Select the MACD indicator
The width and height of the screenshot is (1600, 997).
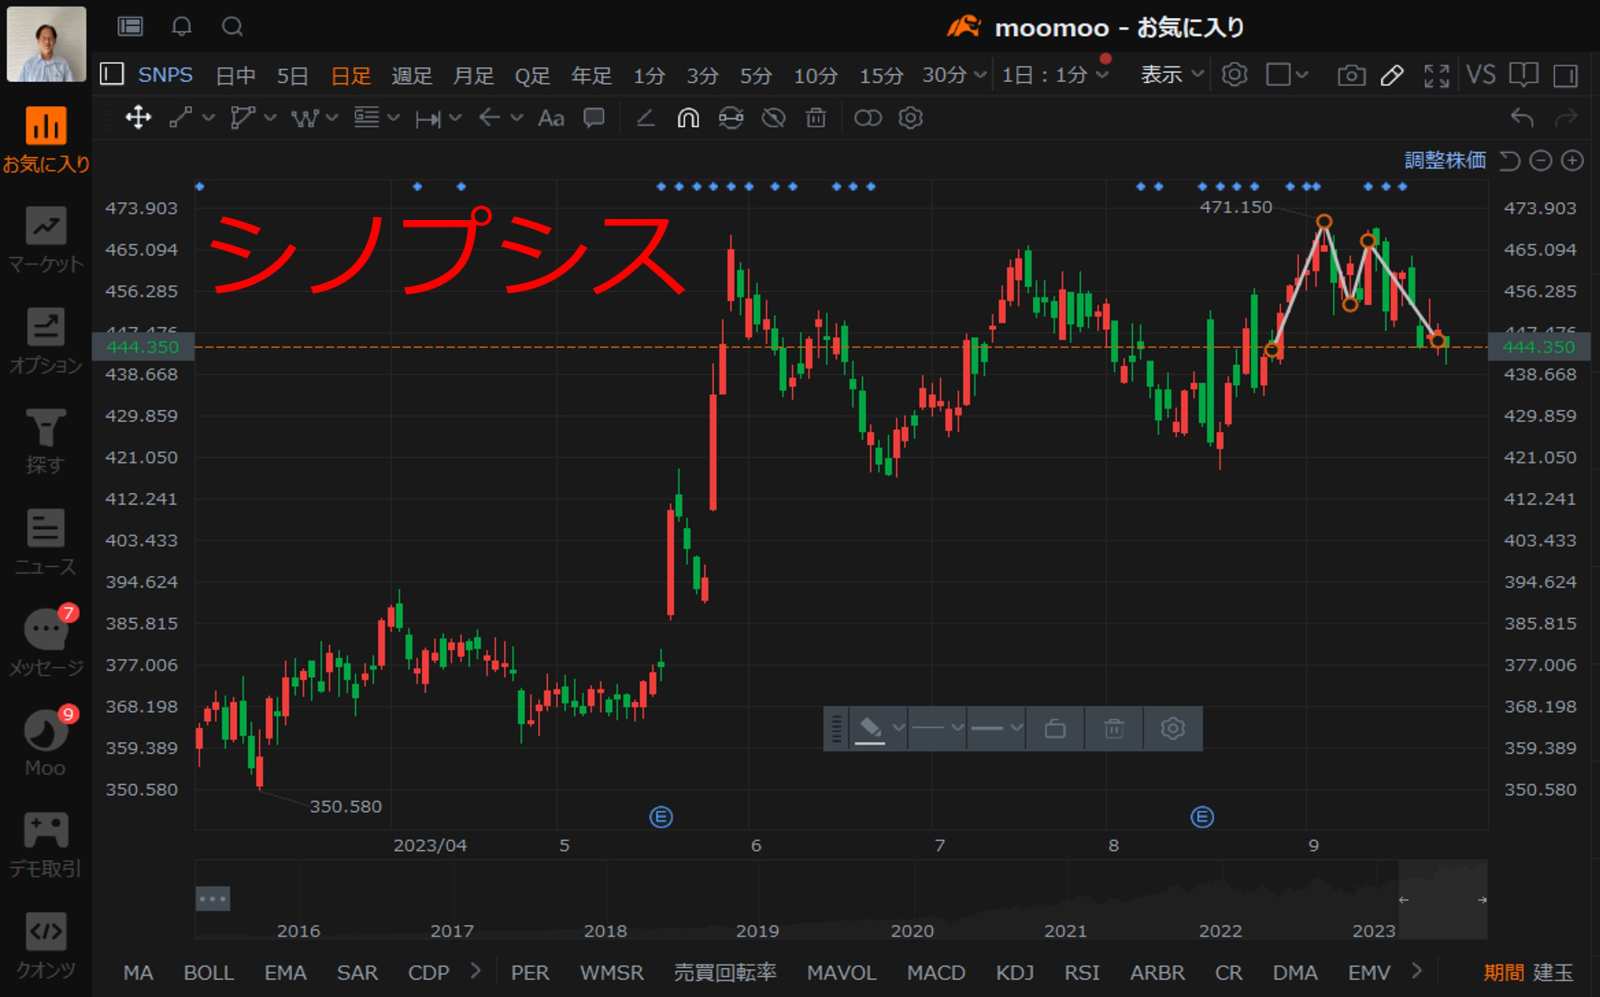click(x=936, y=973)
